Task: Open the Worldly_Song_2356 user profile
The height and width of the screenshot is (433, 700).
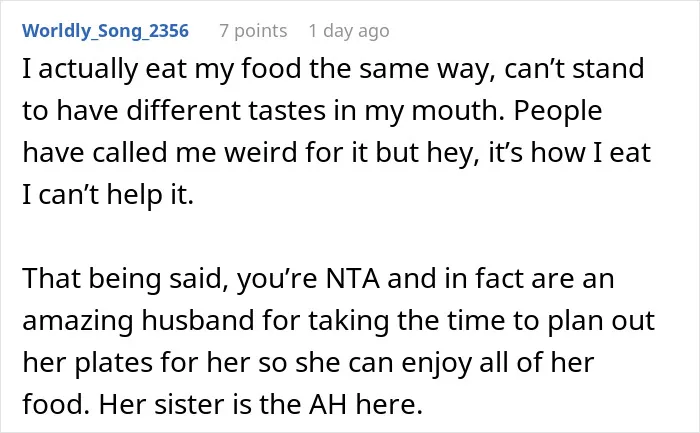Action: tap(105, 31)
